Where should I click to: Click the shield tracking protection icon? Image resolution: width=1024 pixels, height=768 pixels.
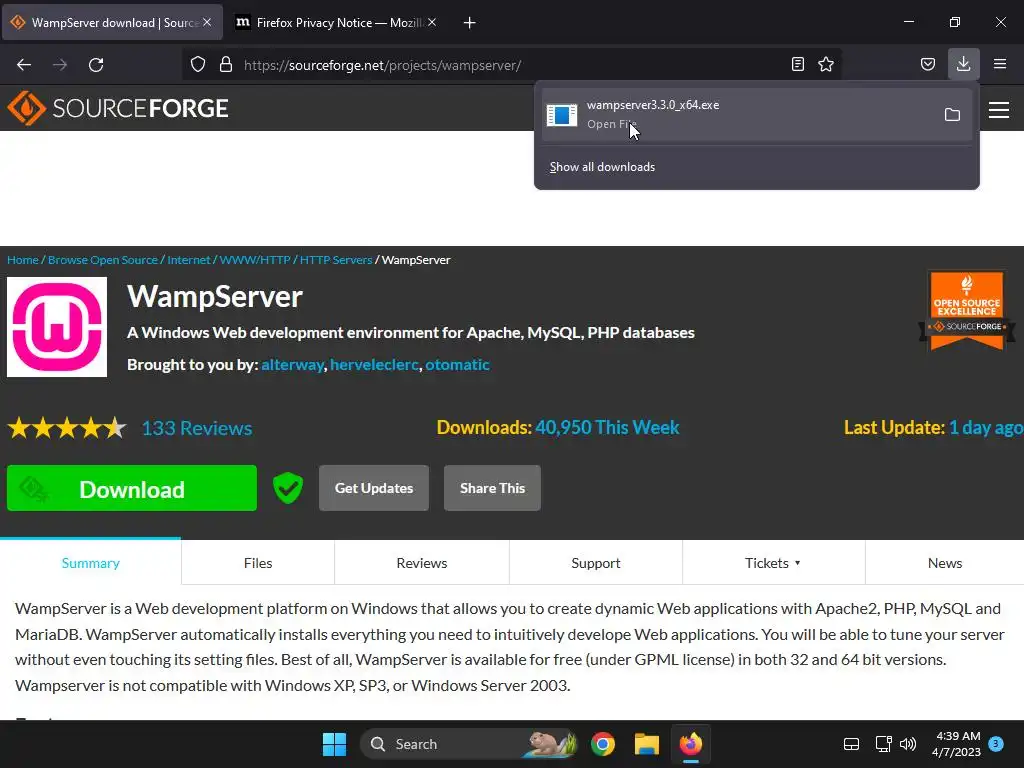(x=198, y=64)
